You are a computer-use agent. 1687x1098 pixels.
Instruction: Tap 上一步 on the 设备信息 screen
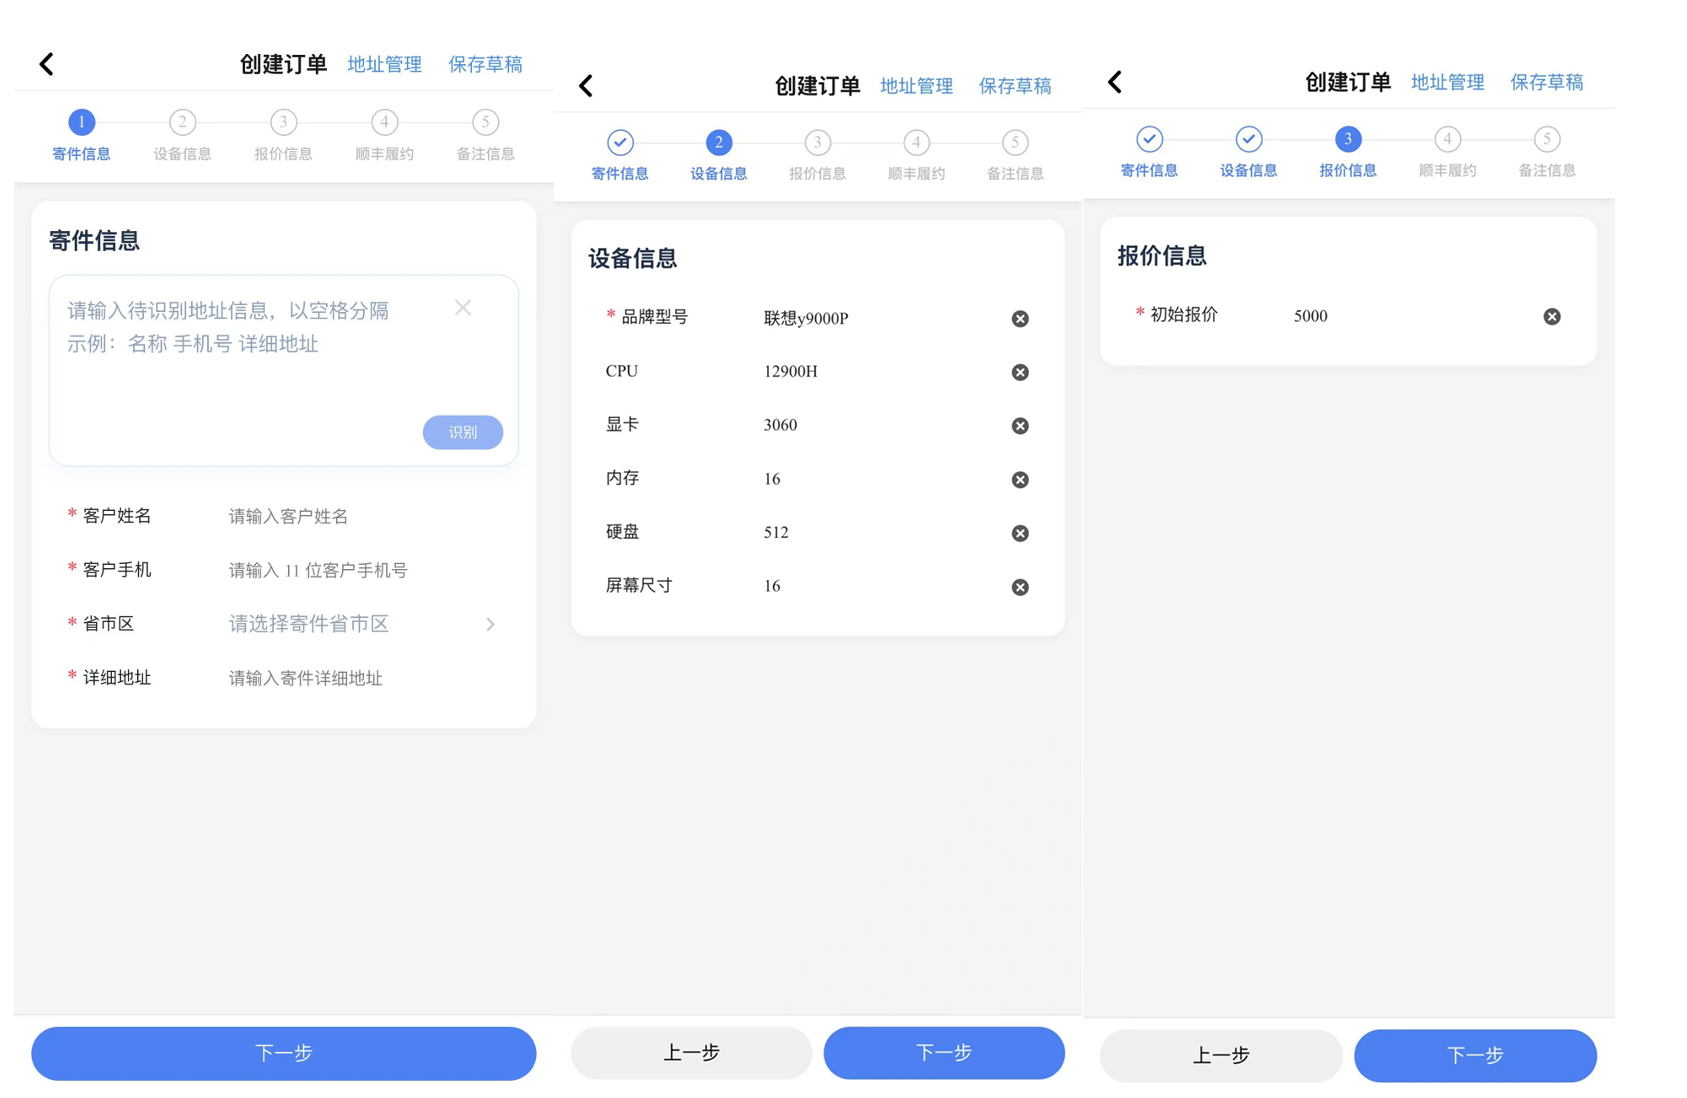pyautogui.click(x=691, y=1053)
